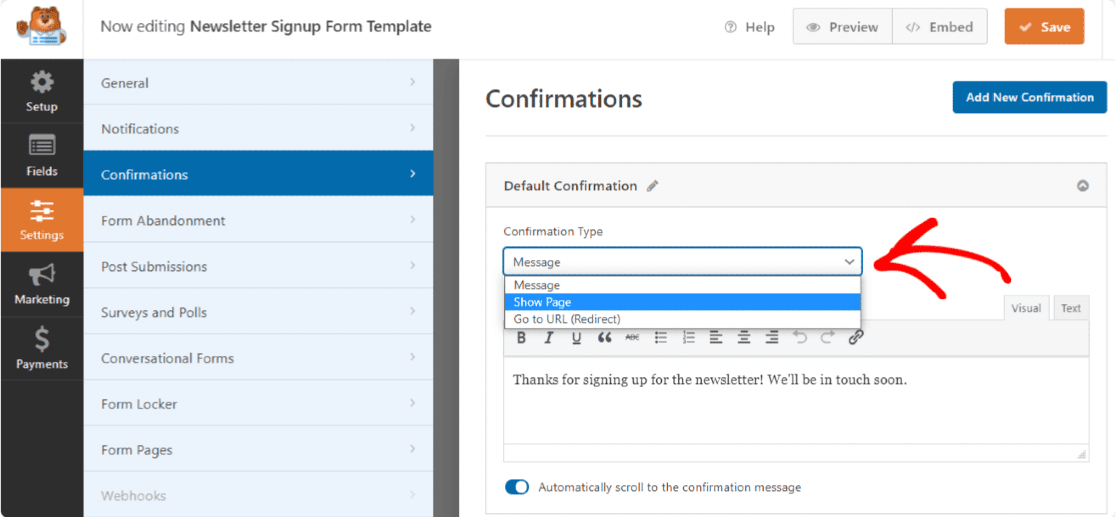
Task: Open Form Abandonment settings section
Action: [x=258, y=220]
